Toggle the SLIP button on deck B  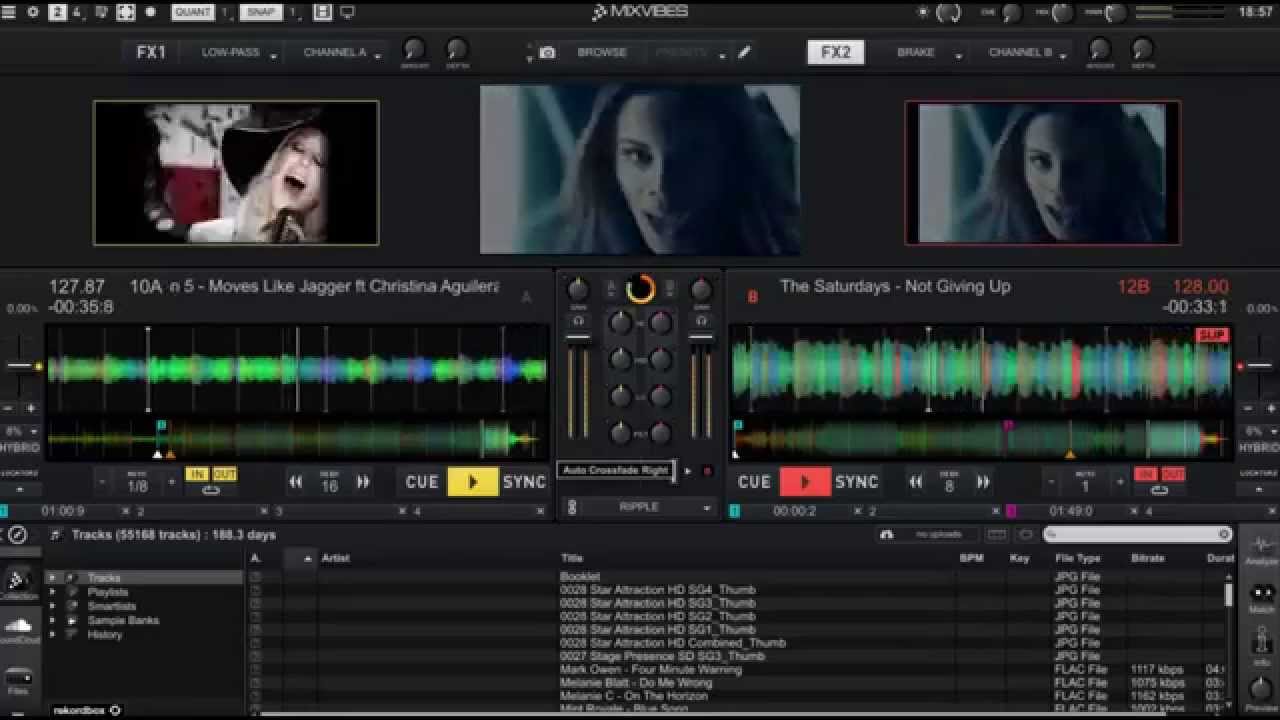coord(1212,335)
